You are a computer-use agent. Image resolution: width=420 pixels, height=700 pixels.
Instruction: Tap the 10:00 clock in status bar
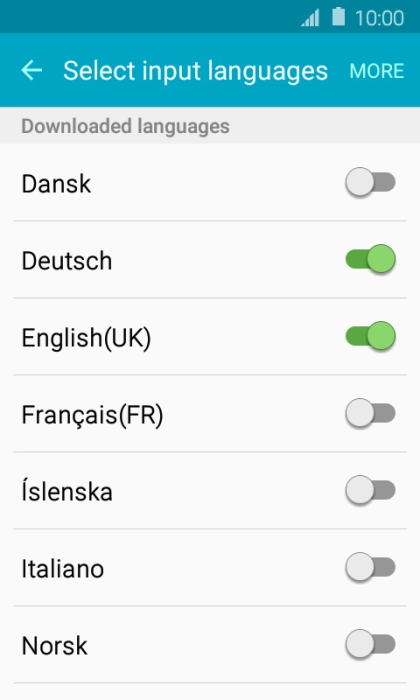pos(379,18)
